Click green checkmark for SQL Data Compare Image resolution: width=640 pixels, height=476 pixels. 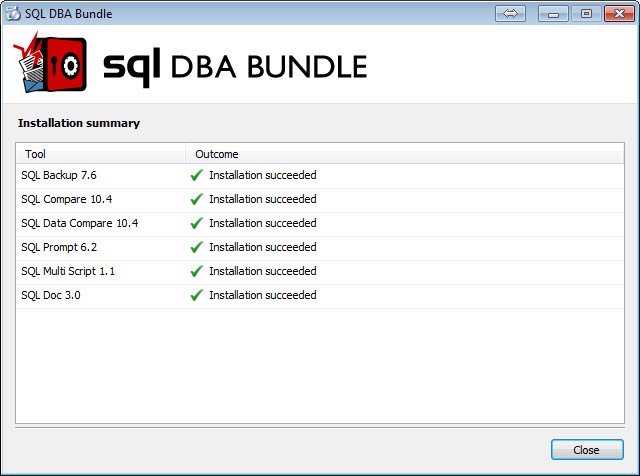coord(197,223)
